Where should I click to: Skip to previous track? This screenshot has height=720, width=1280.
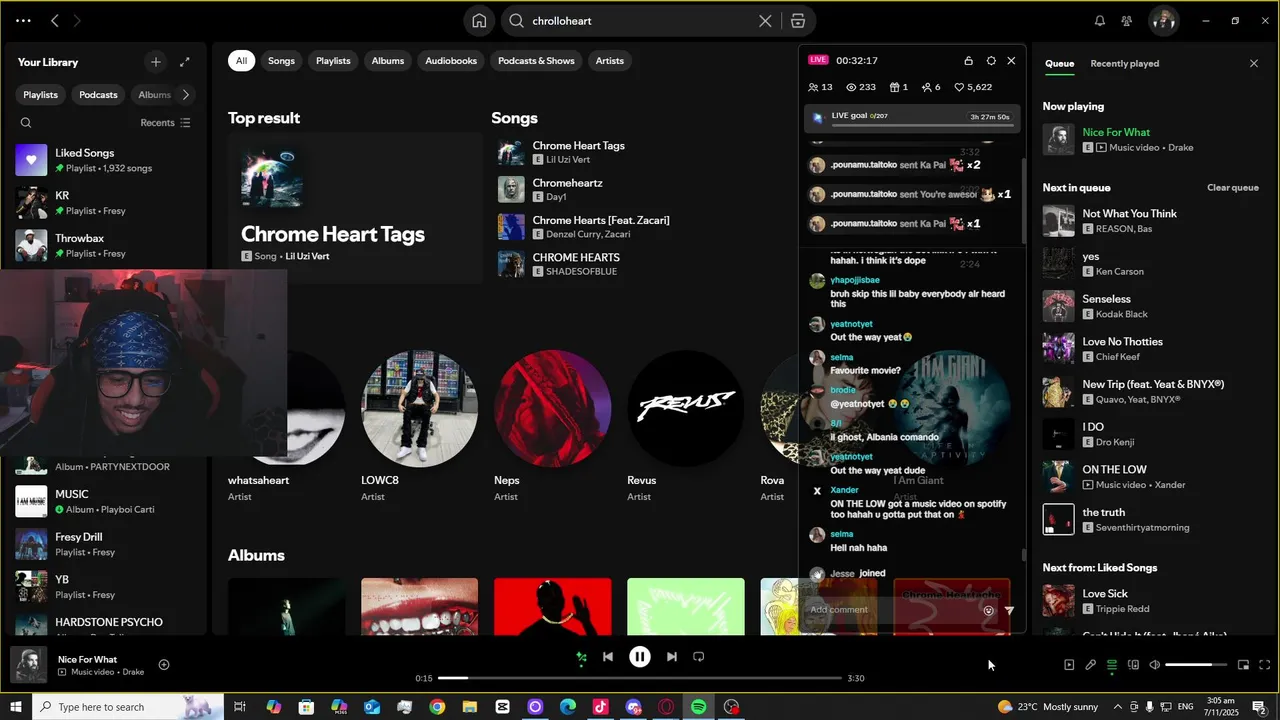coord(608,657)
